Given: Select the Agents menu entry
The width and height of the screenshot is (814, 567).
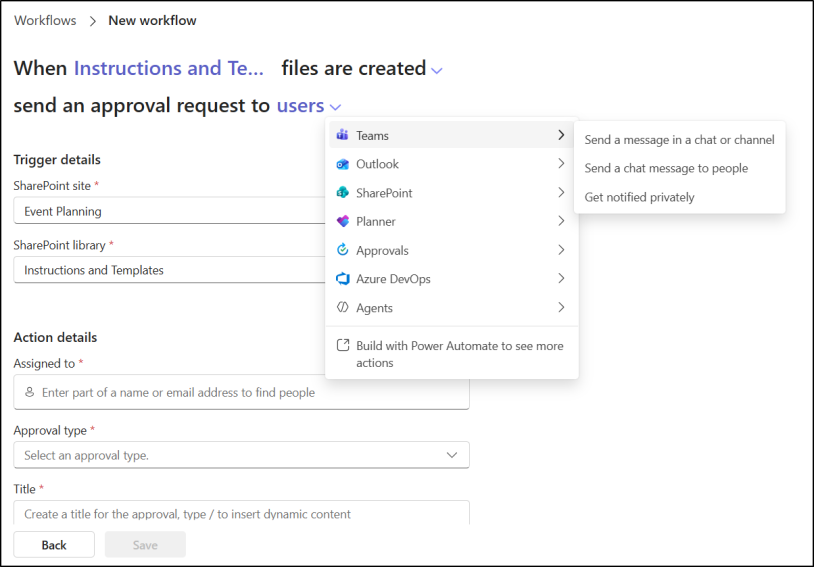Looking at the screenshot, I should click(451, 307).
